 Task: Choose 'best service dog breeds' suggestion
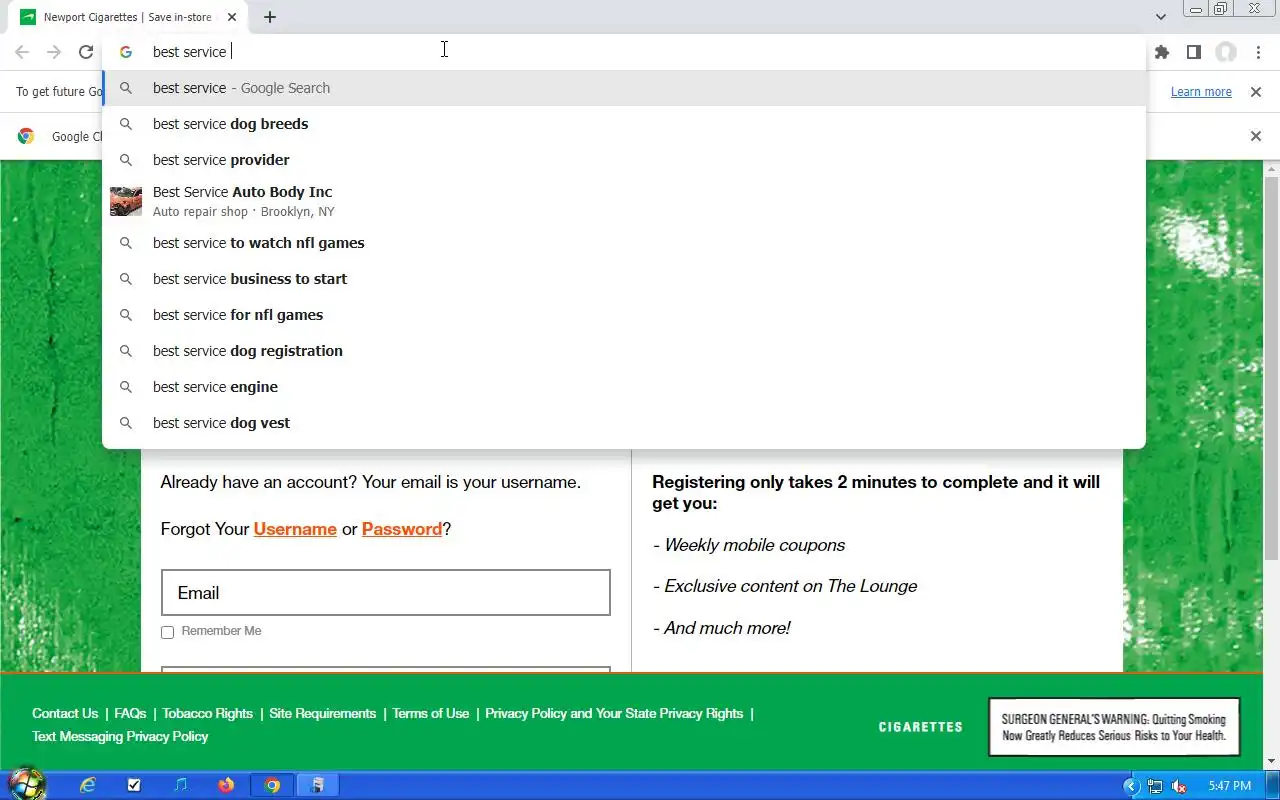click(x=624, y=124)
